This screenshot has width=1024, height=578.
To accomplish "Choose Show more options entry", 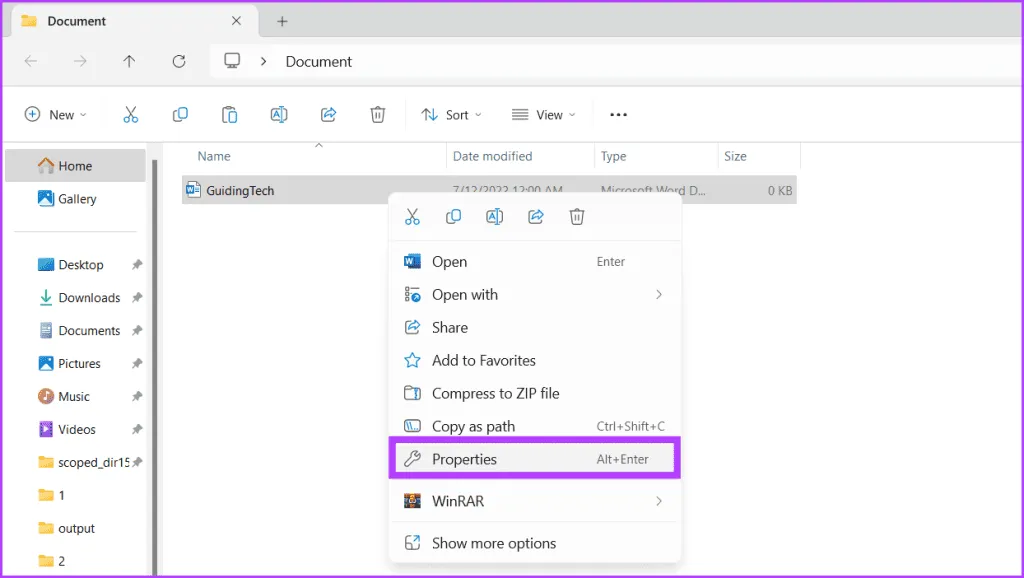I will pos(493,544).
